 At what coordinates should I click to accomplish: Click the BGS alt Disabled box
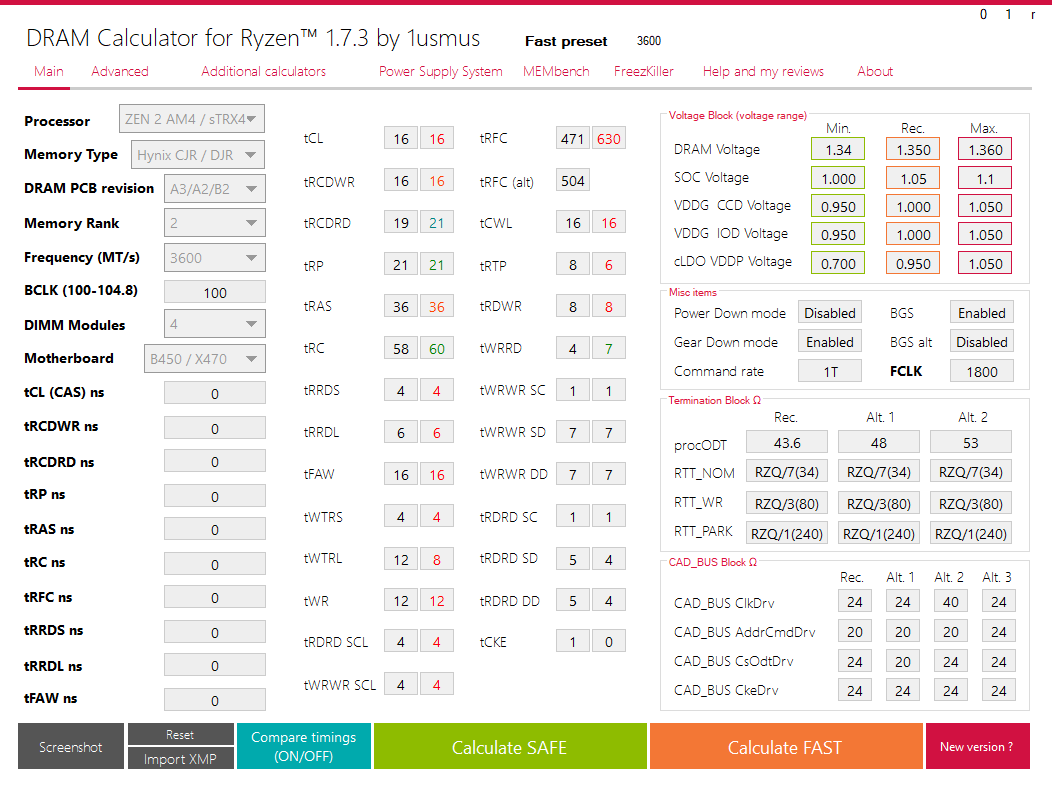point(982,341)
